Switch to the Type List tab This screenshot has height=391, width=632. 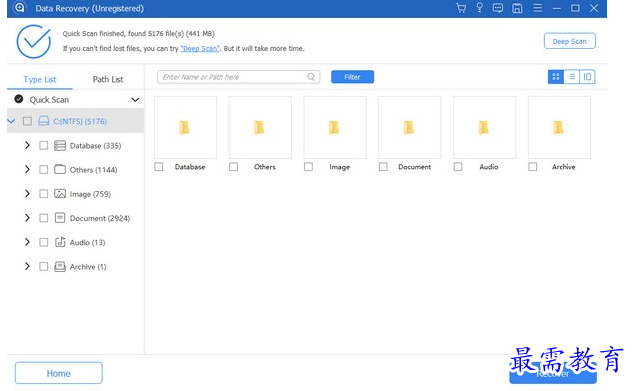point(40,79)
